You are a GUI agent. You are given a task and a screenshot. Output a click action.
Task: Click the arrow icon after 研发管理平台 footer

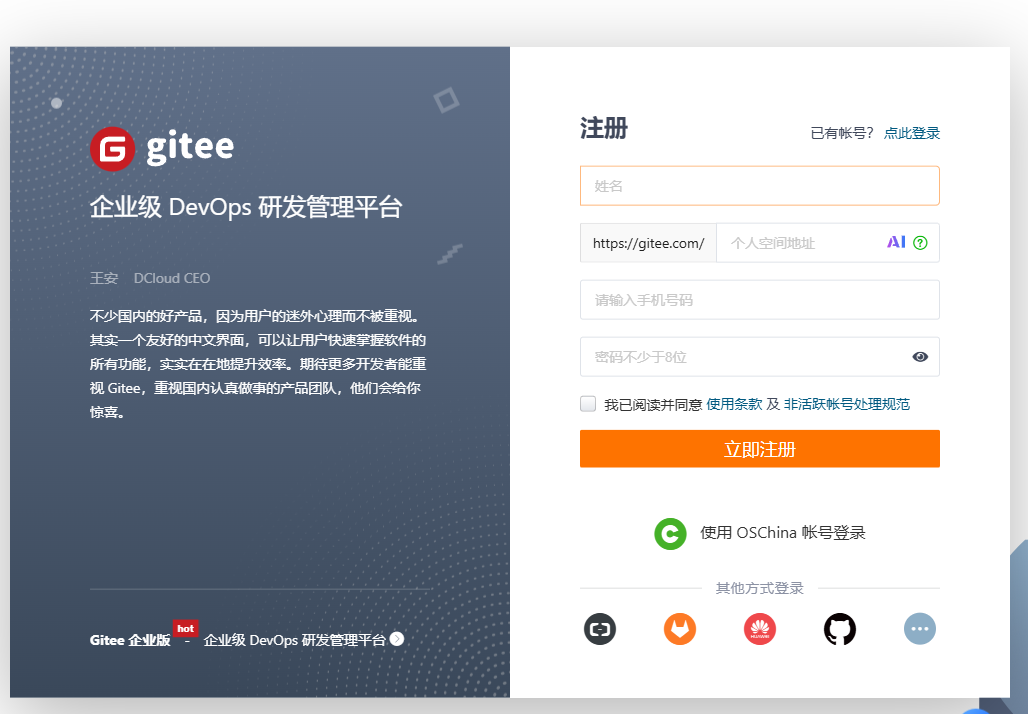click(x=397, y=639)
